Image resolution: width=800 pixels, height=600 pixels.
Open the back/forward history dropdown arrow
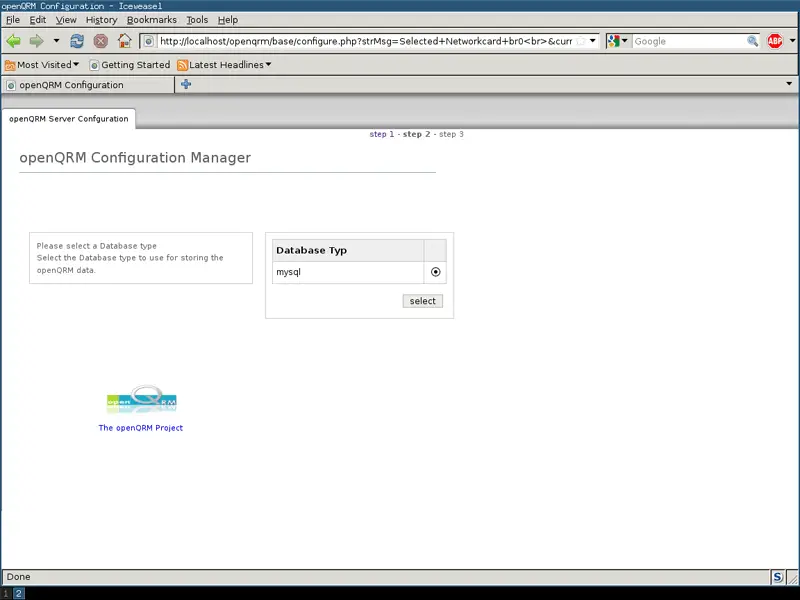pos(56,41)
